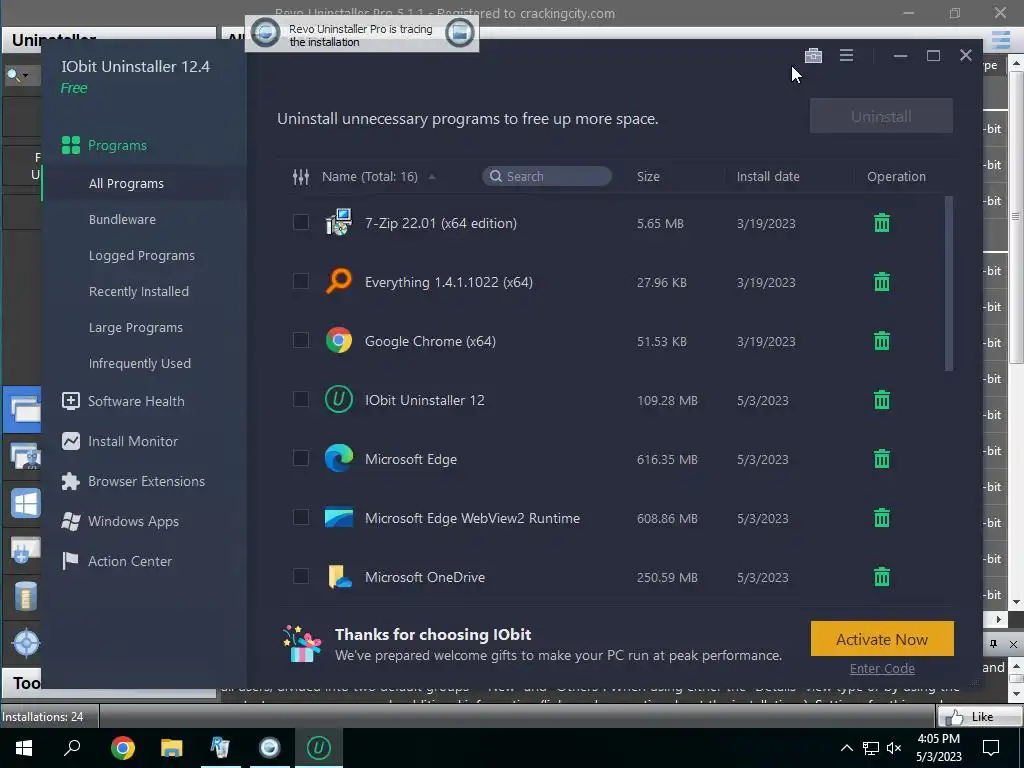This screenshot has width=1024, height=768.
Task: Open Revo search options dropdown arrow
Action: [25, 76]
